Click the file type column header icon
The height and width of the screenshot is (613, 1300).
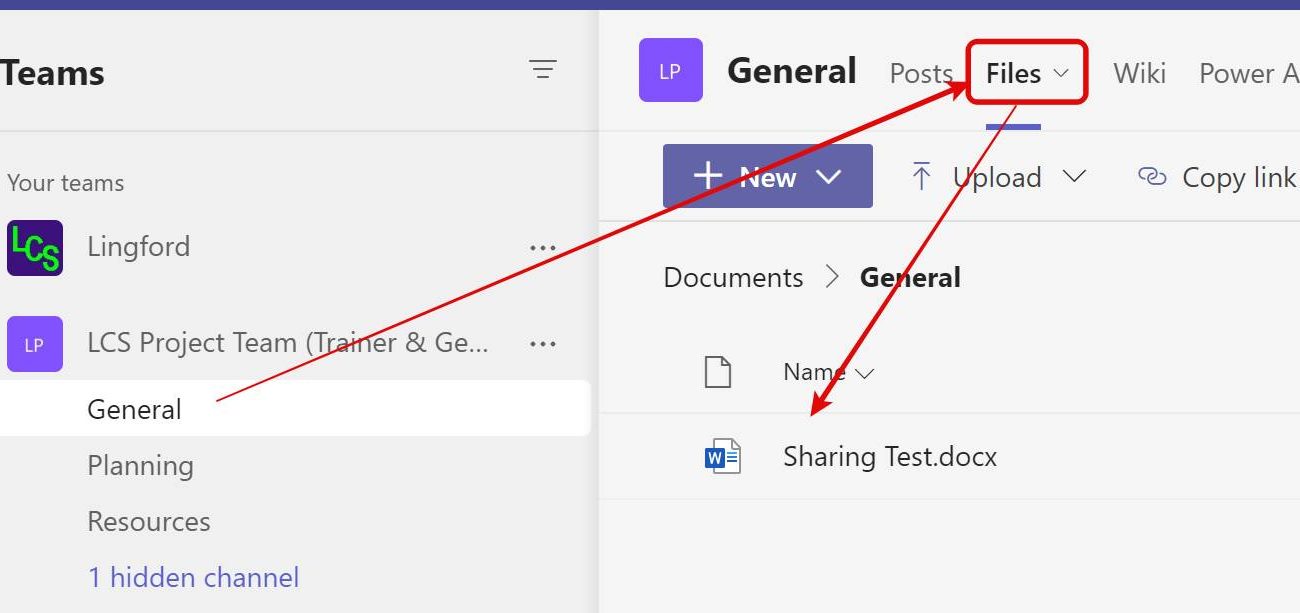click(718, 372)
